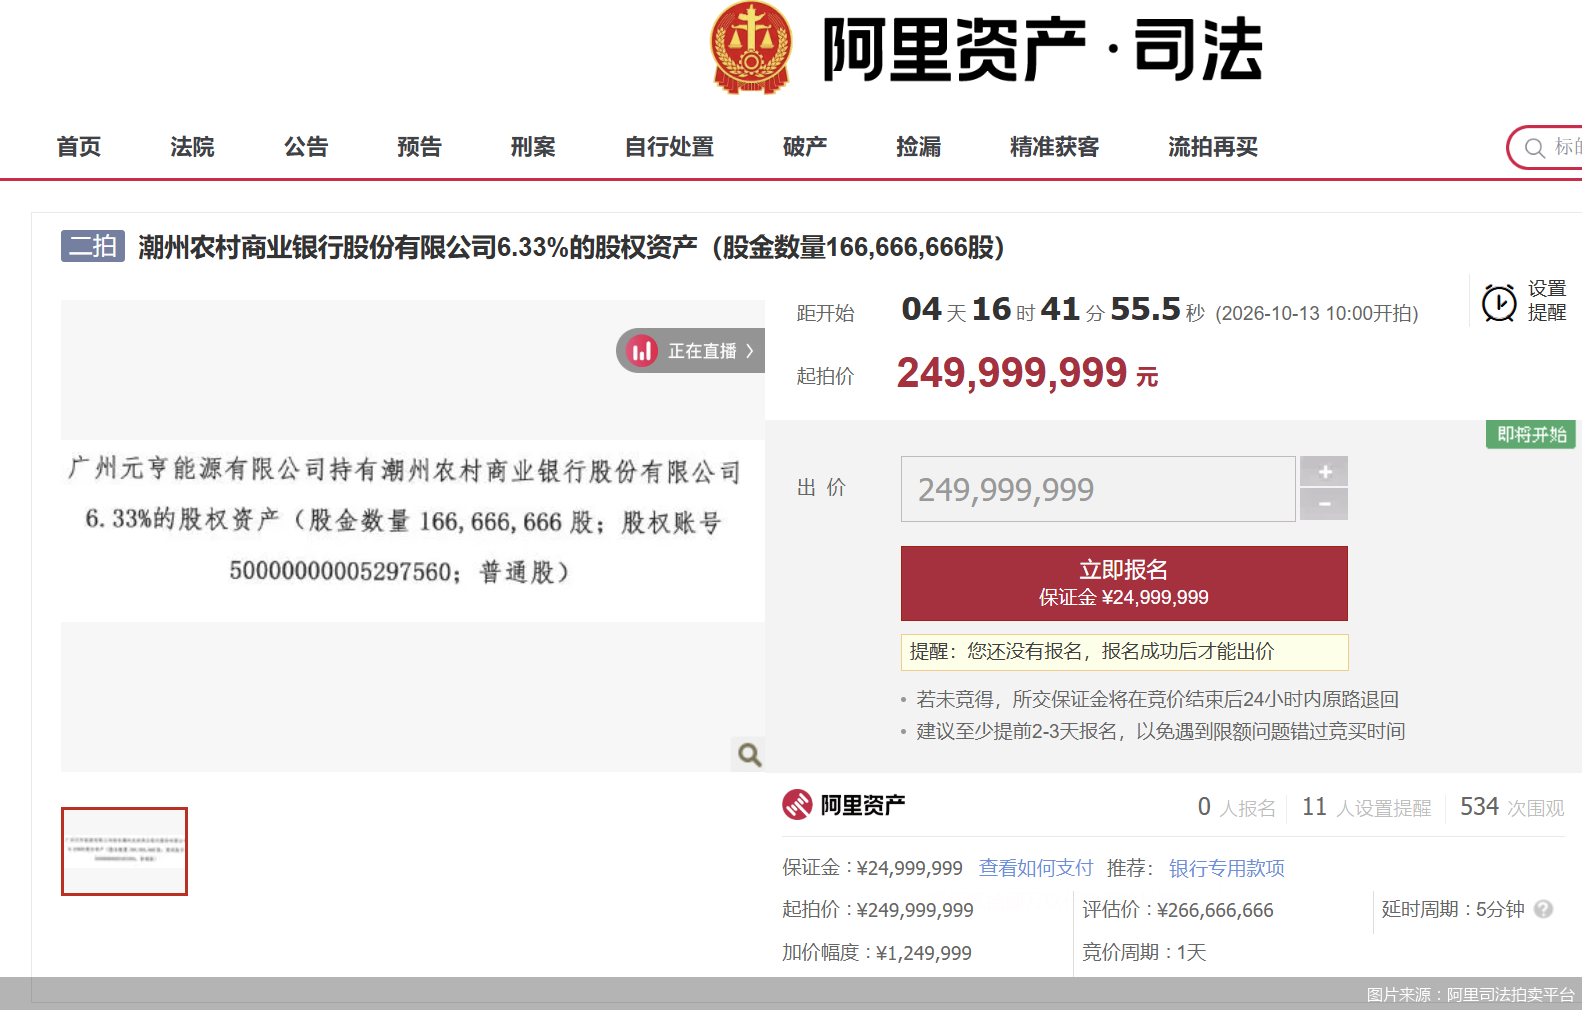Click the help icon beside 延时周期
The image size is (1582, 1010).
[x=1543, y=909]
